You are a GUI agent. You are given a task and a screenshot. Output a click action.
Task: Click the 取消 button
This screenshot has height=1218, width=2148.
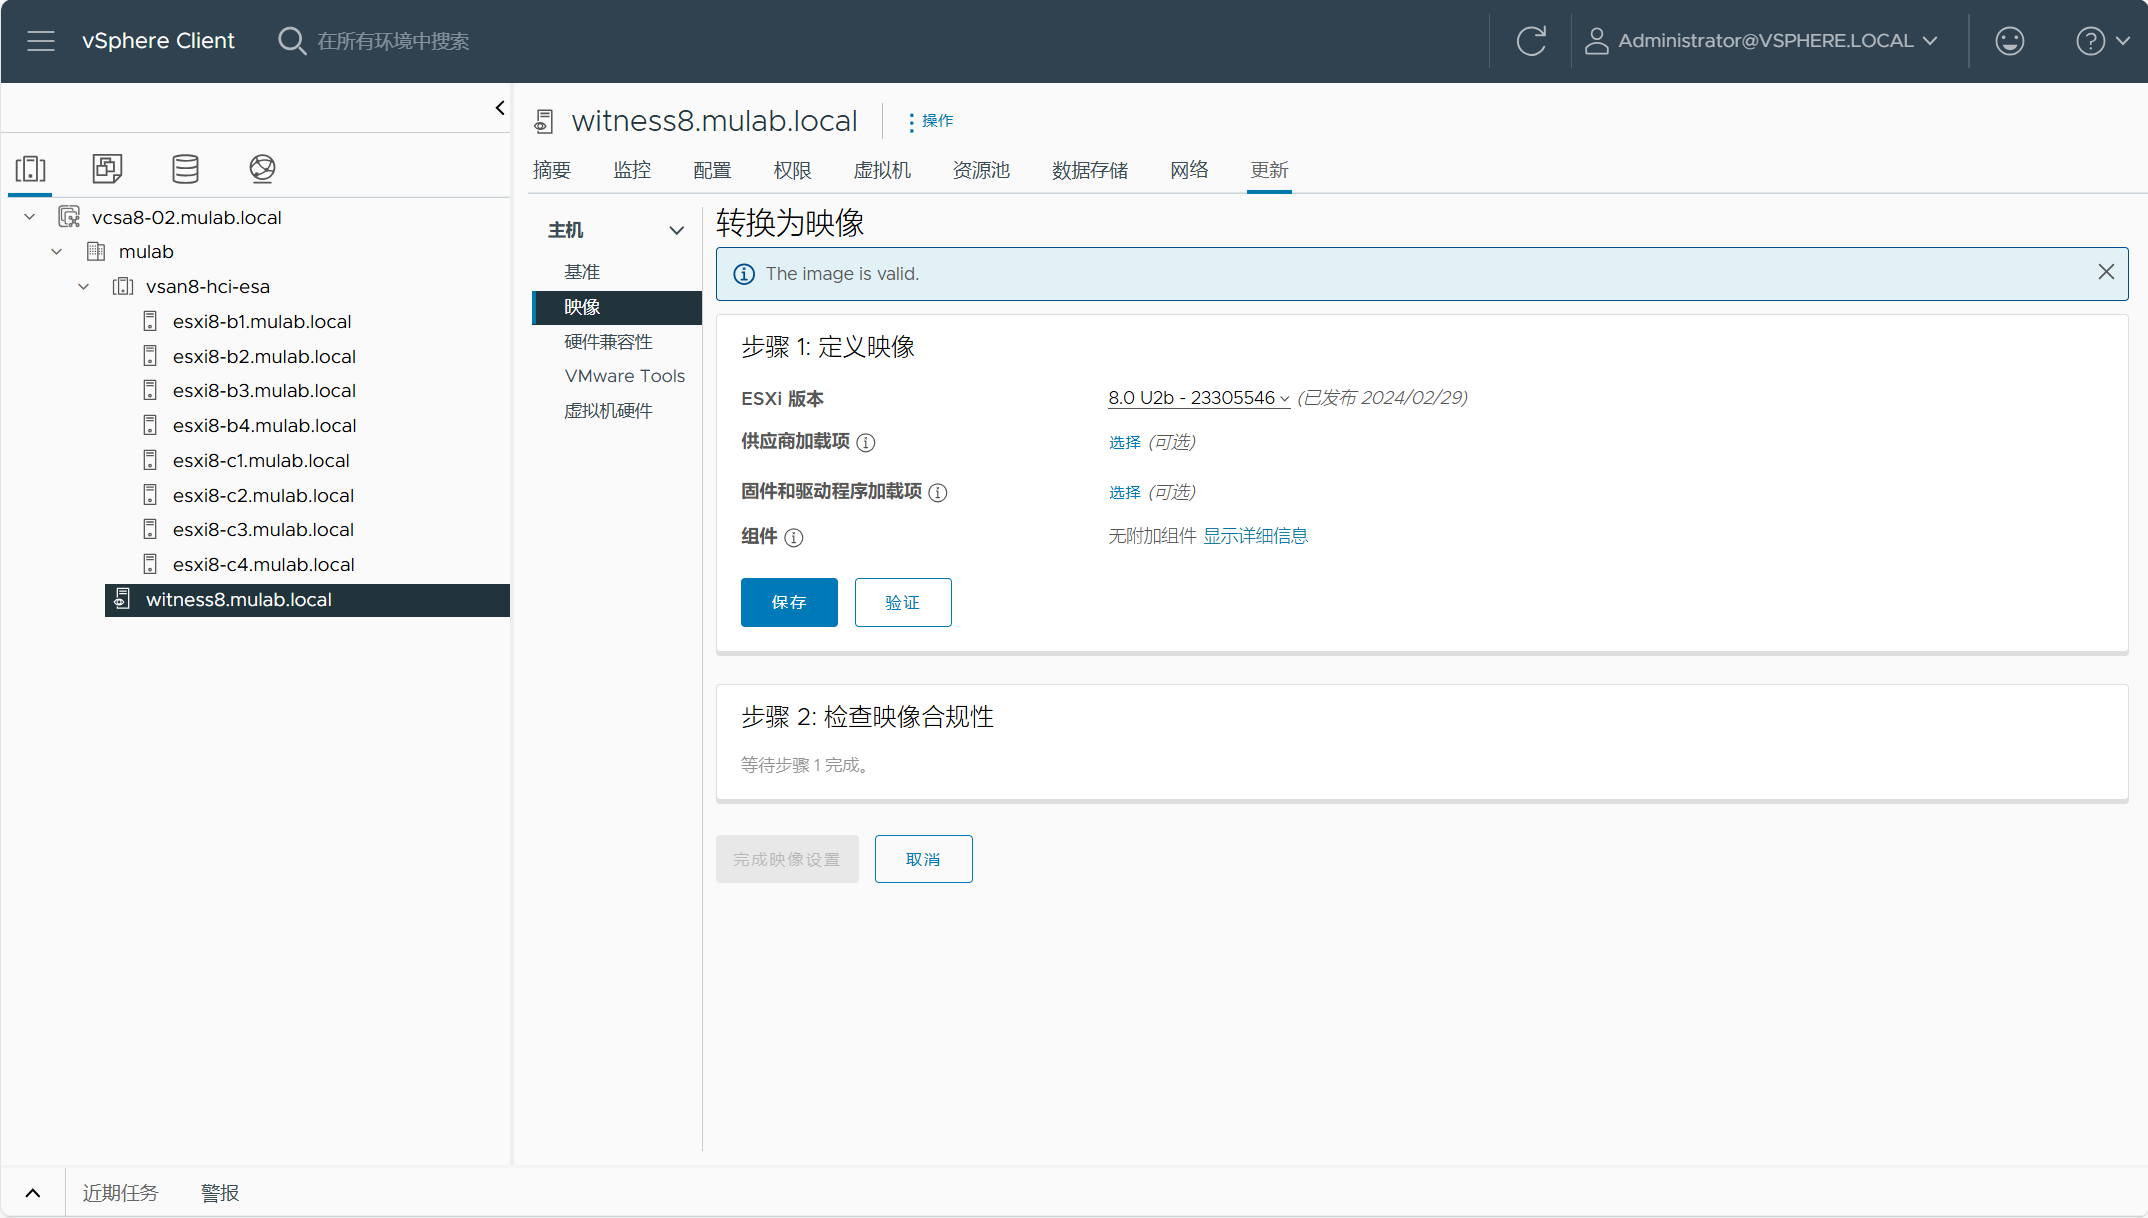[x=923, y=859]
